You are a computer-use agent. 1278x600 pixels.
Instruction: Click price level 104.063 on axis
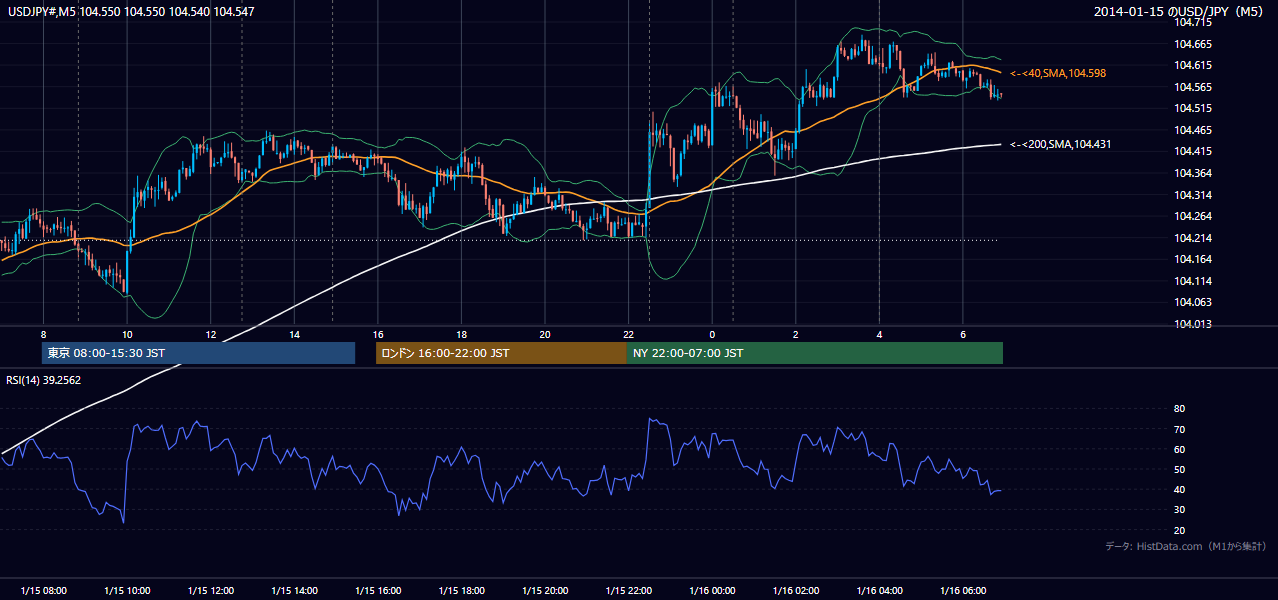[1195, 302]
